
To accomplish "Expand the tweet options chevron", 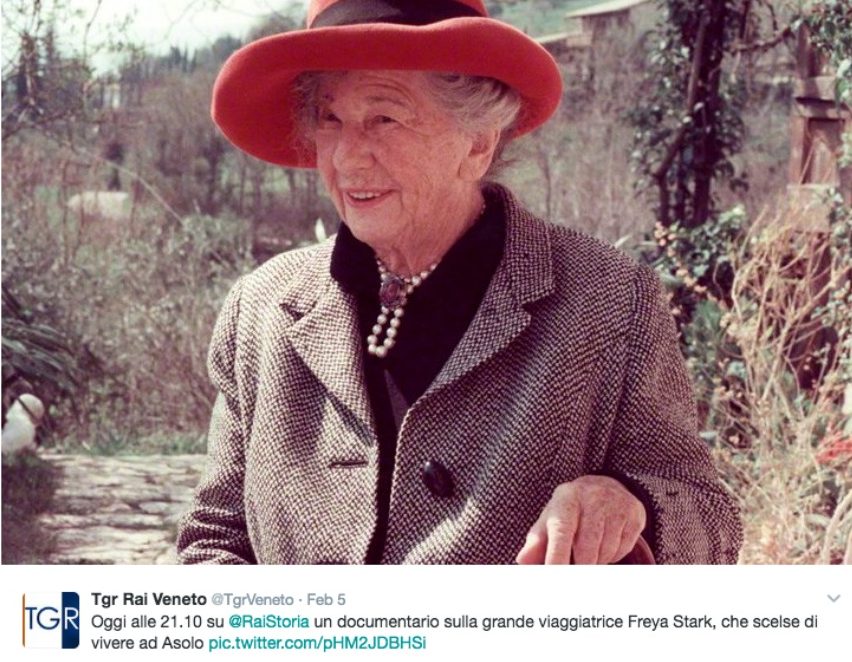I will click(833, 599).
